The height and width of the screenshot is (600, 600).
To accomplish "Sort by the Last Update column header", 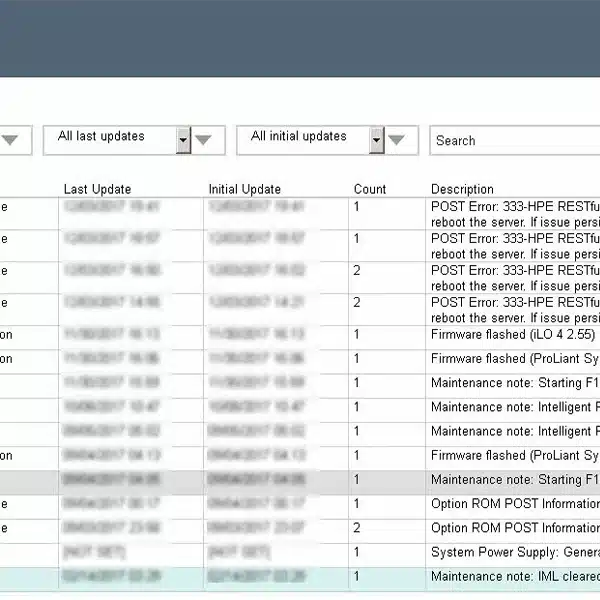I will (97, 189).
